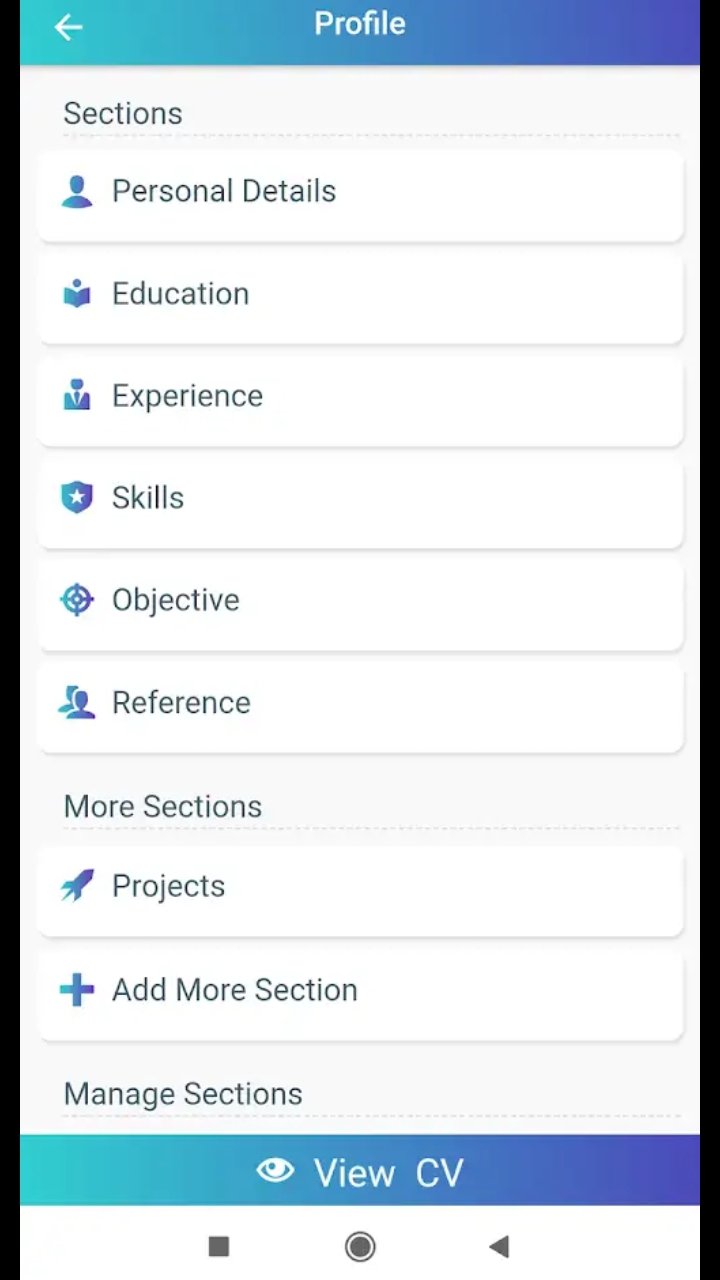The width and height of the screenshot is (720, 1280).
Task: Open the Education section
Action: click(360, 294)
